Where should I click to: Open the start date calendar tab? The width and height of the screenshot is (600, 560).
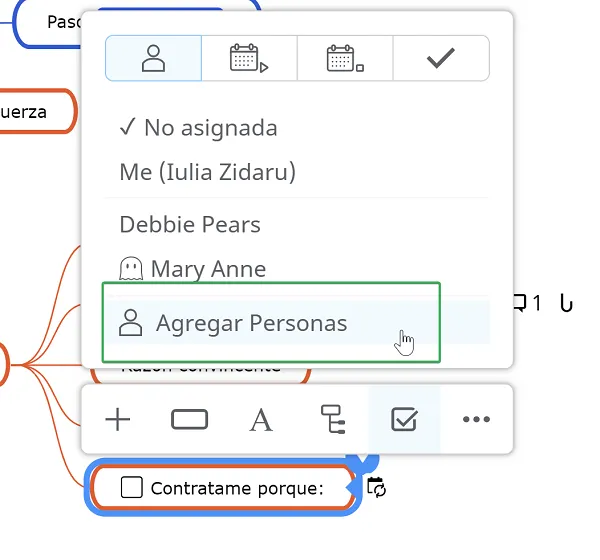click(249, 58)
